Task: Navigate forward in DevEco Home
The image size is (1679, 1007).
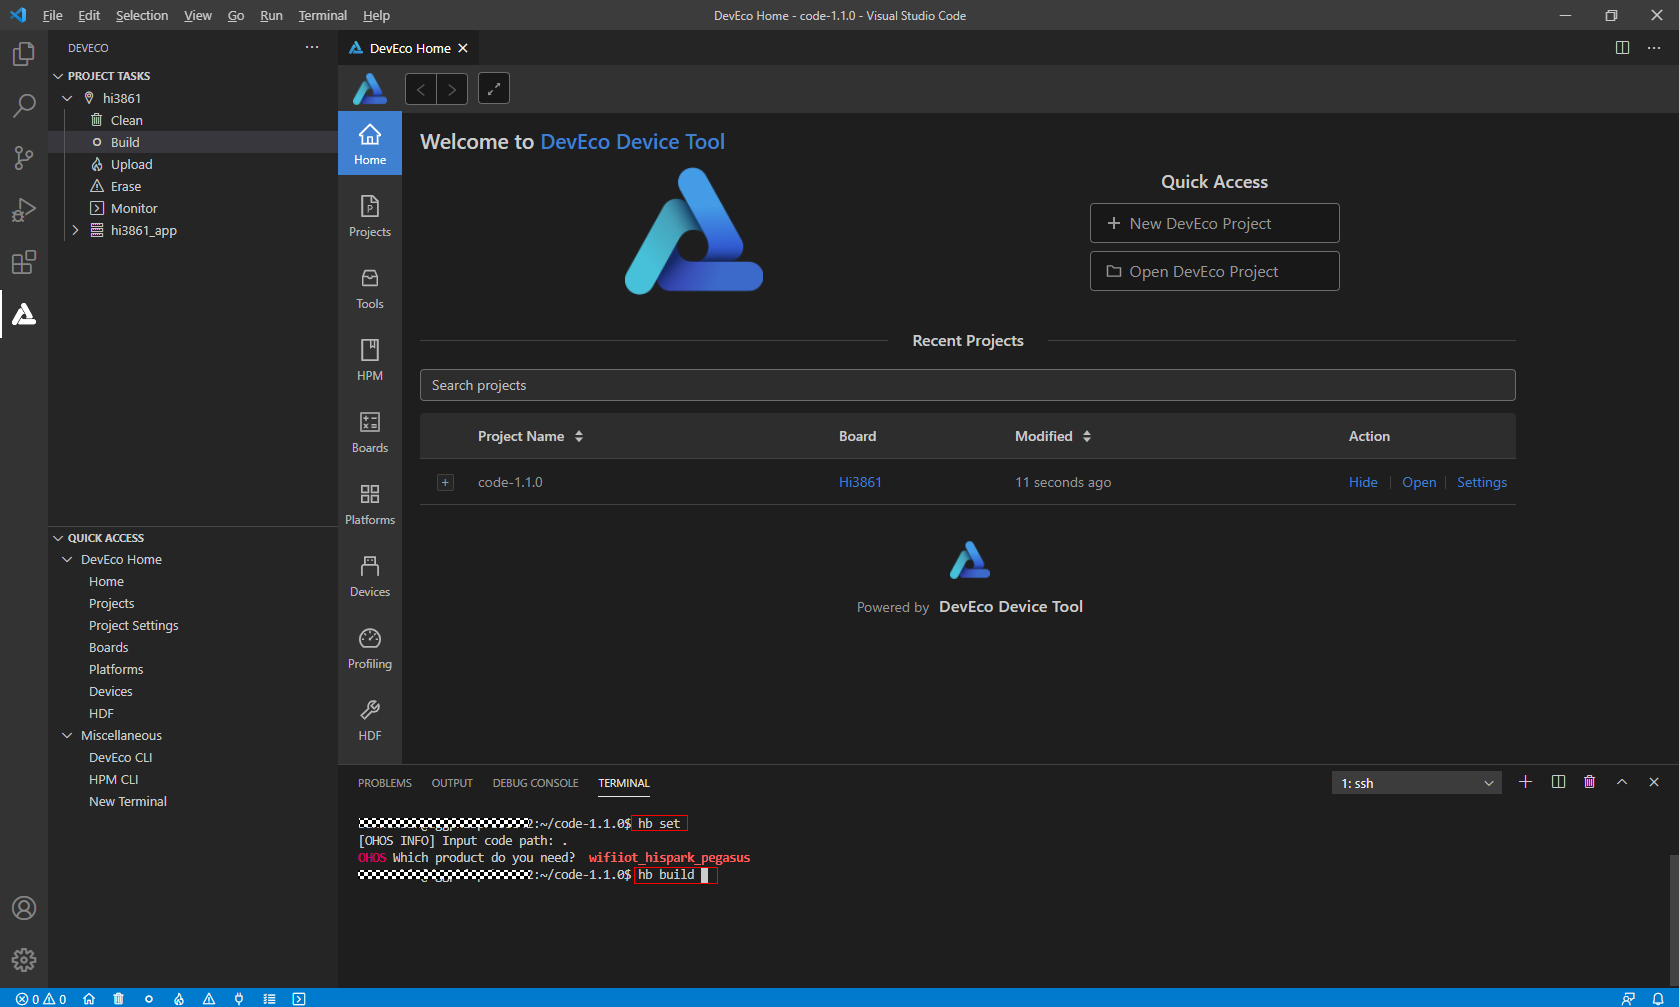Action: 452,89
